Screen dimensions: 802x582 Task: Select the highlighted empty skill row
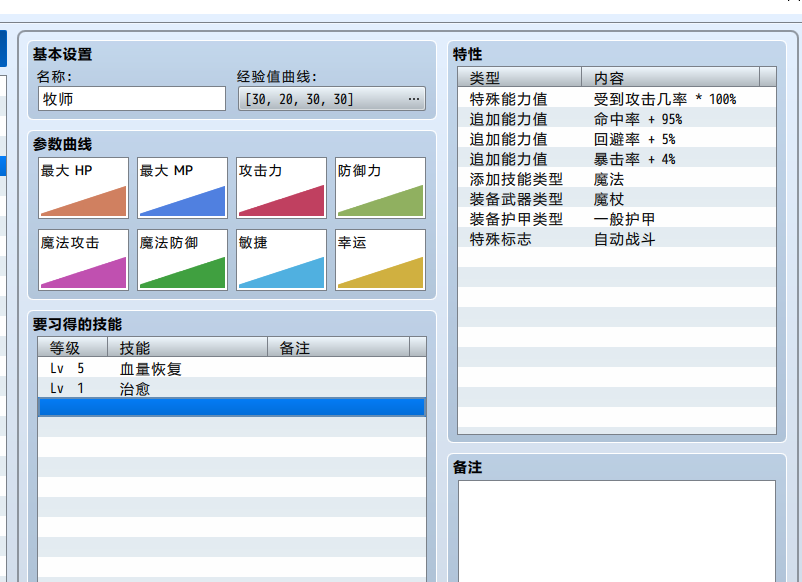pyautogui.click(x=232, y=408)
